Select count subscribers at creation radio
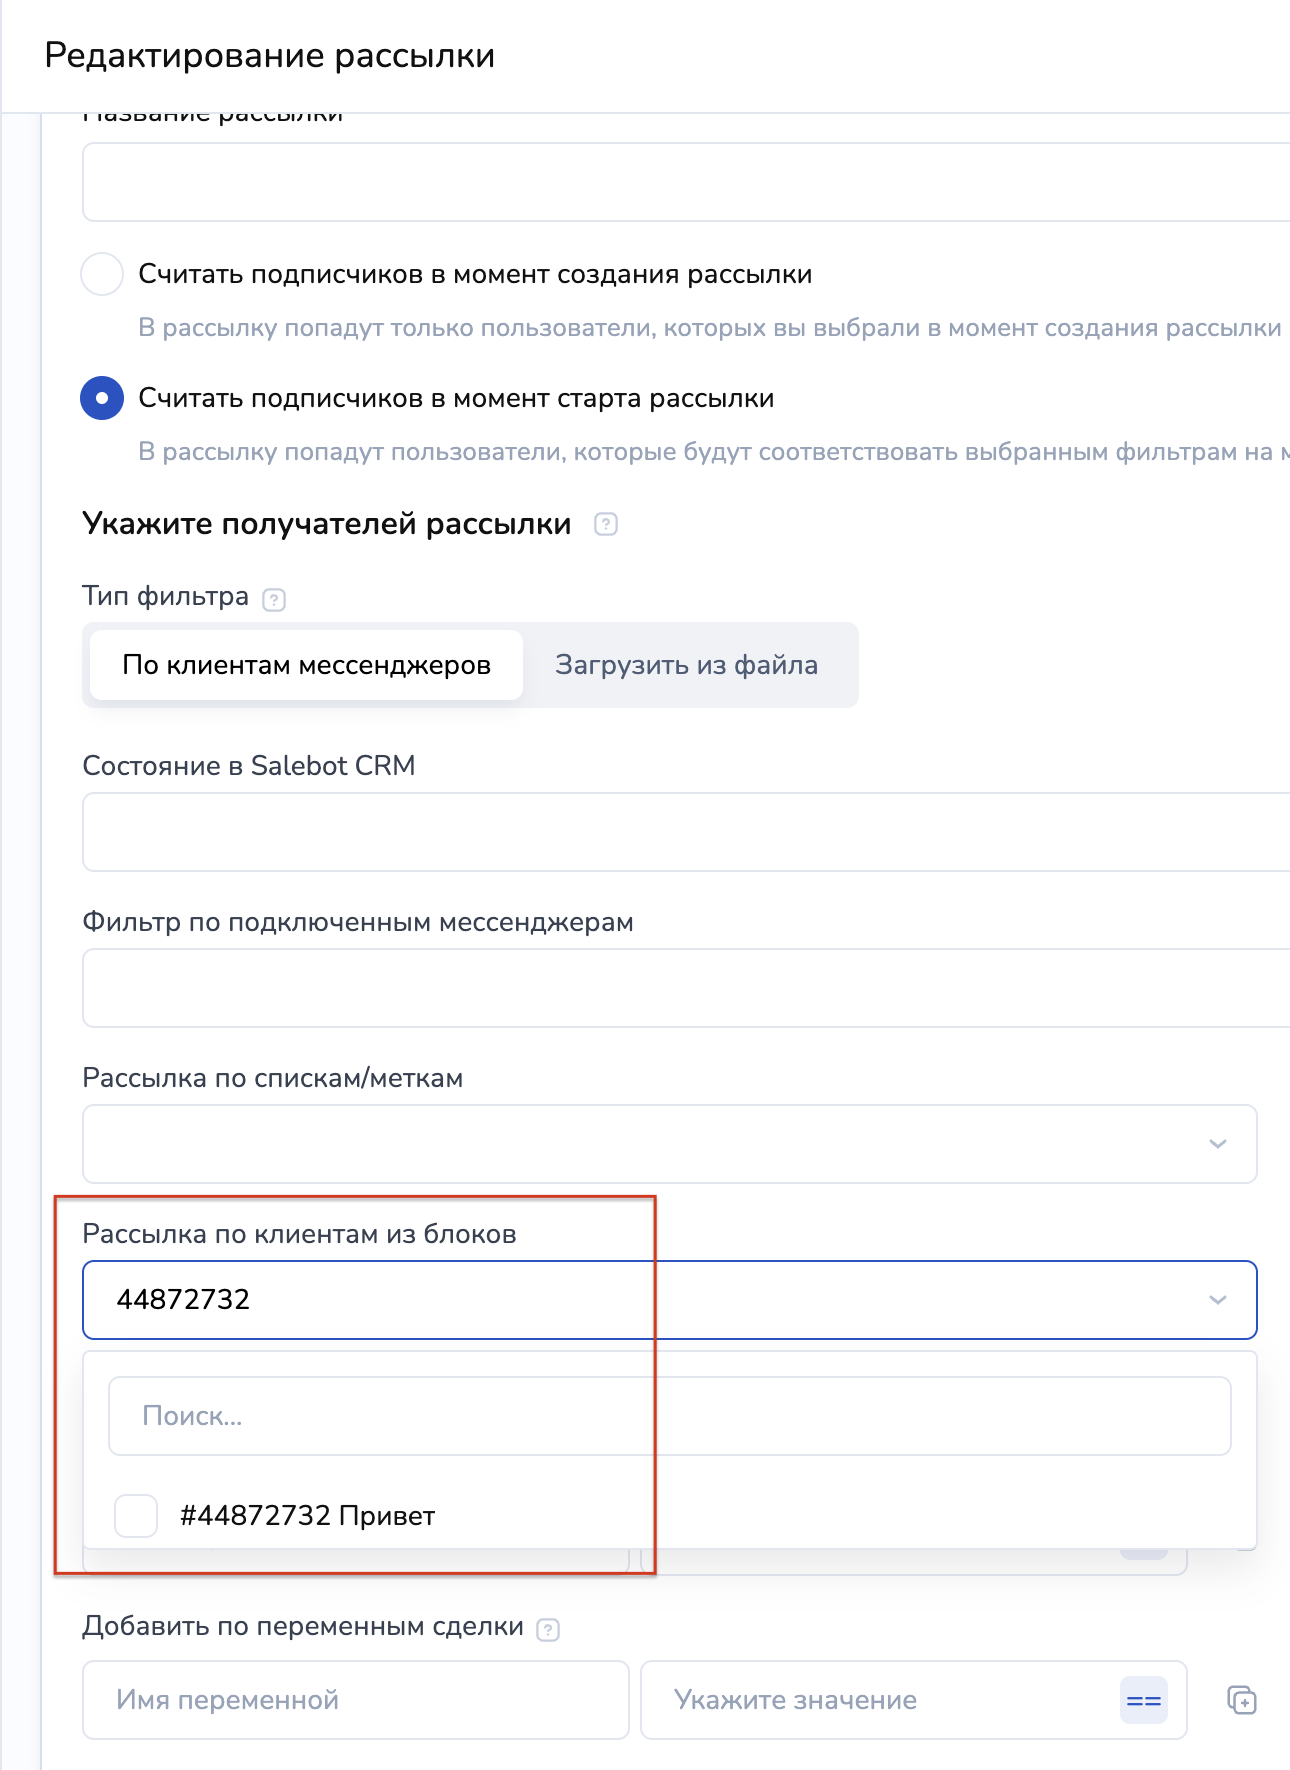1290x1770 pixels. 102,274
